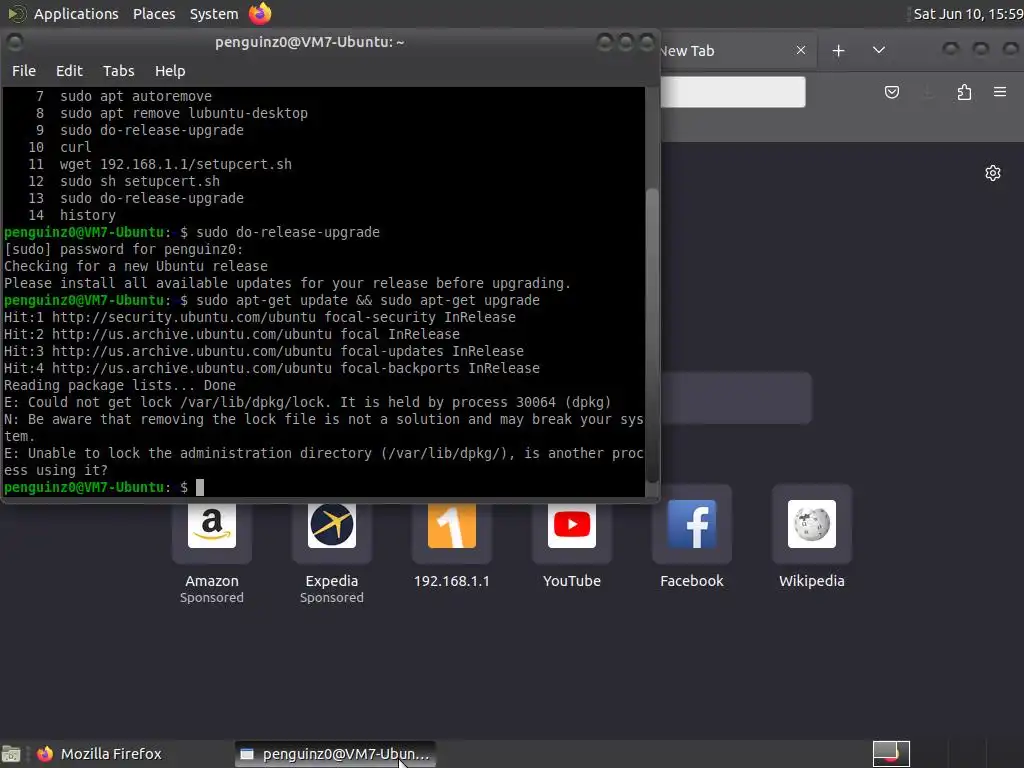Open the terminal File menu
Viewport: 1024px width, 768px height.
click(24, 71)
